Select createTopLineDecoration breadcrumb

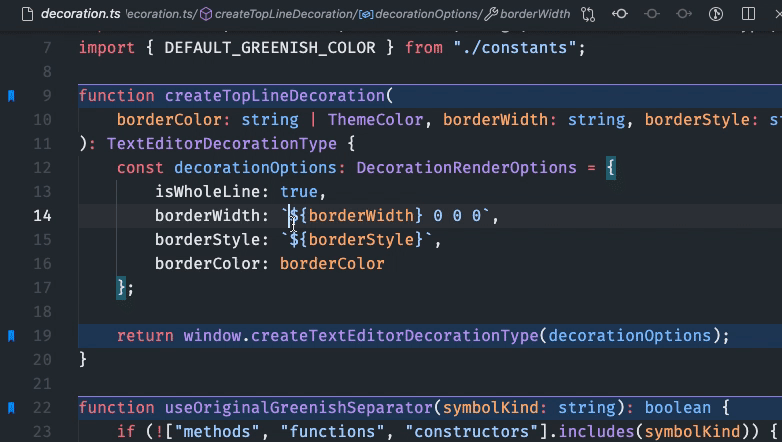click(283, 14)
